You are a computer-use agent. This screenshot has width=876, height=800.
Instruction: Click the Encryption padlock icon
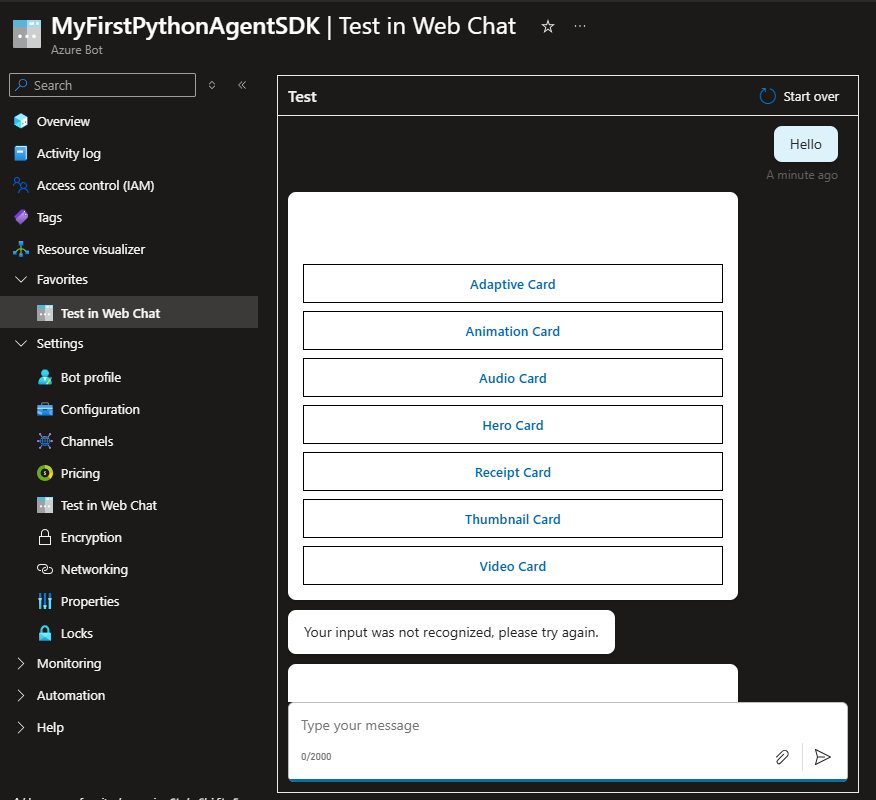pos(45,537)
